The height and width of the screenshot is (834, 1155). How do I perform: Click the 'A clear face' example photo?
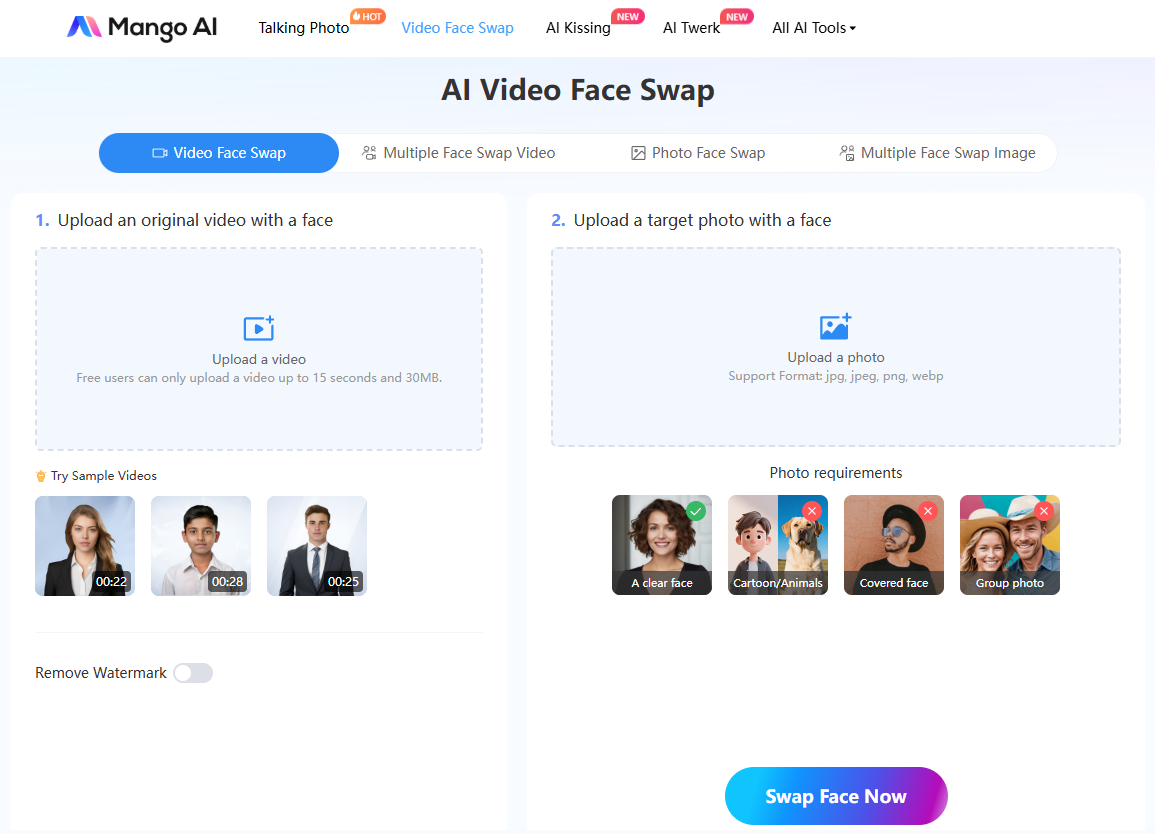click(x=662, y=545)
